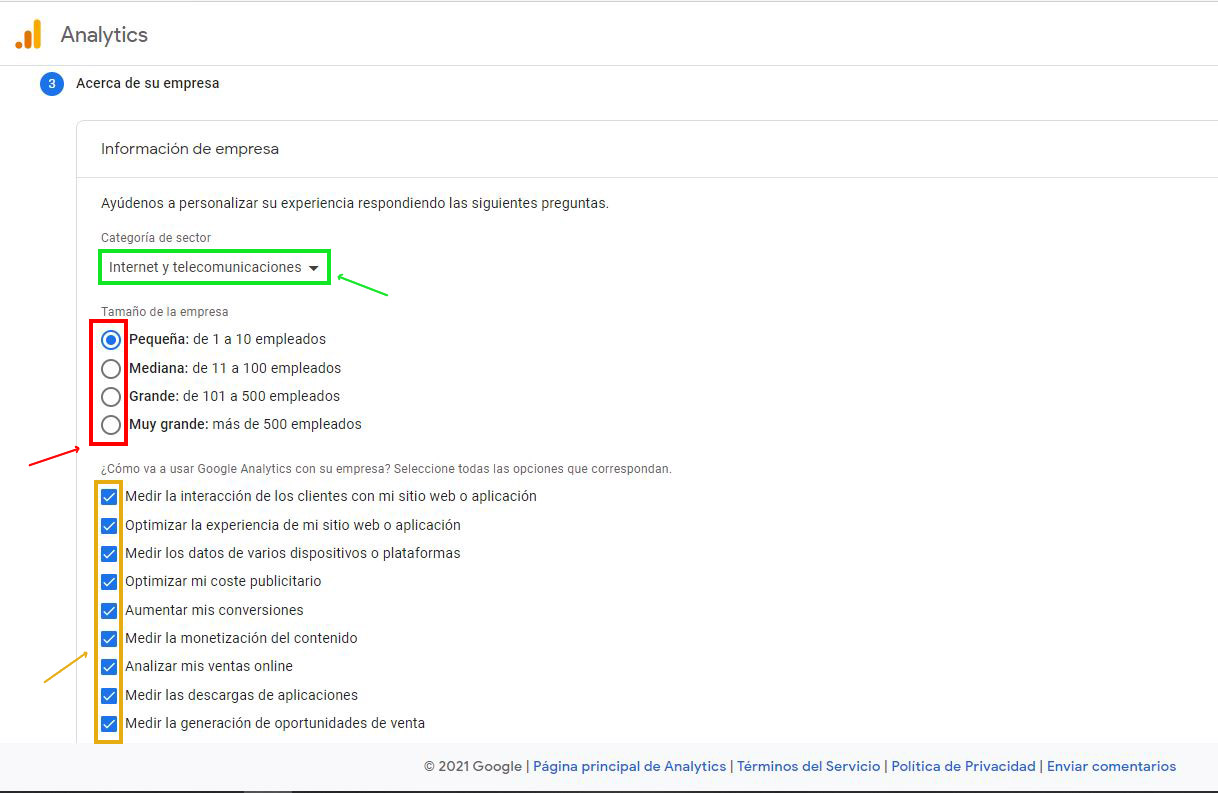This screenshot has height=793, width=1218.
Task: Click step 3 circle for Acerca de su empresa
Action: coord(52,84)
